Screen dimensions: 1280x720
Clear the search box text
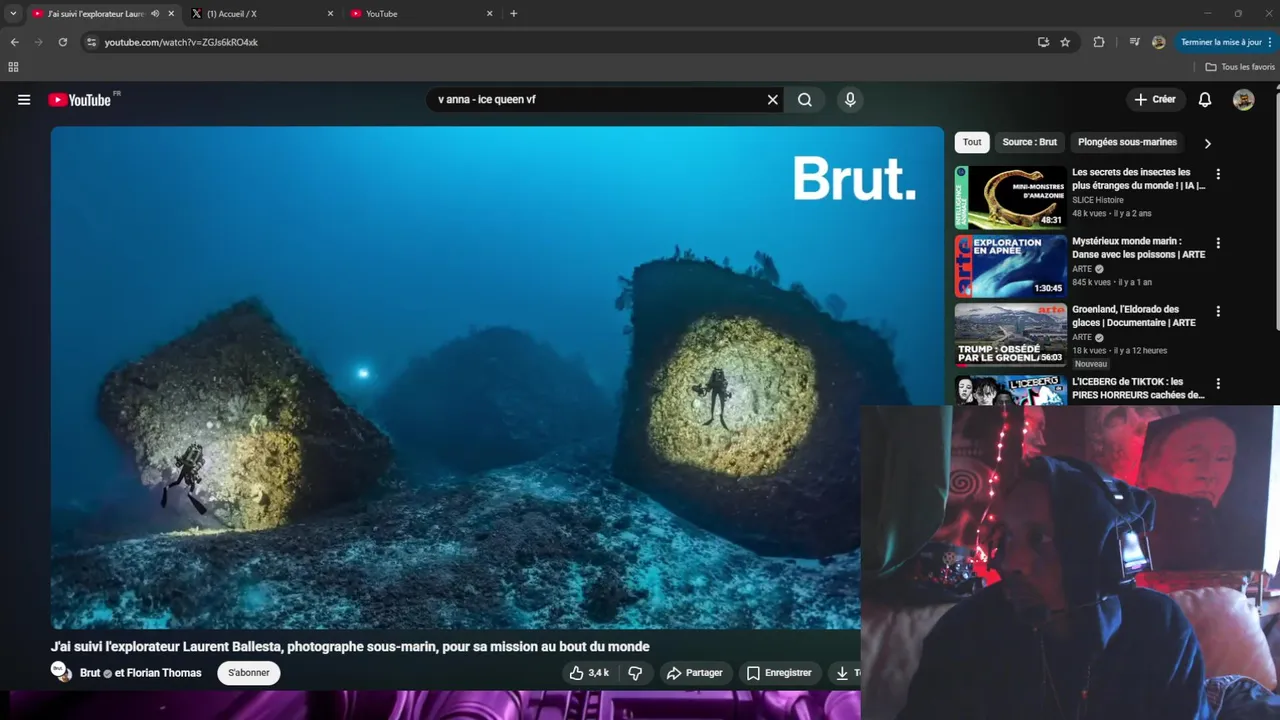[772, 100]
